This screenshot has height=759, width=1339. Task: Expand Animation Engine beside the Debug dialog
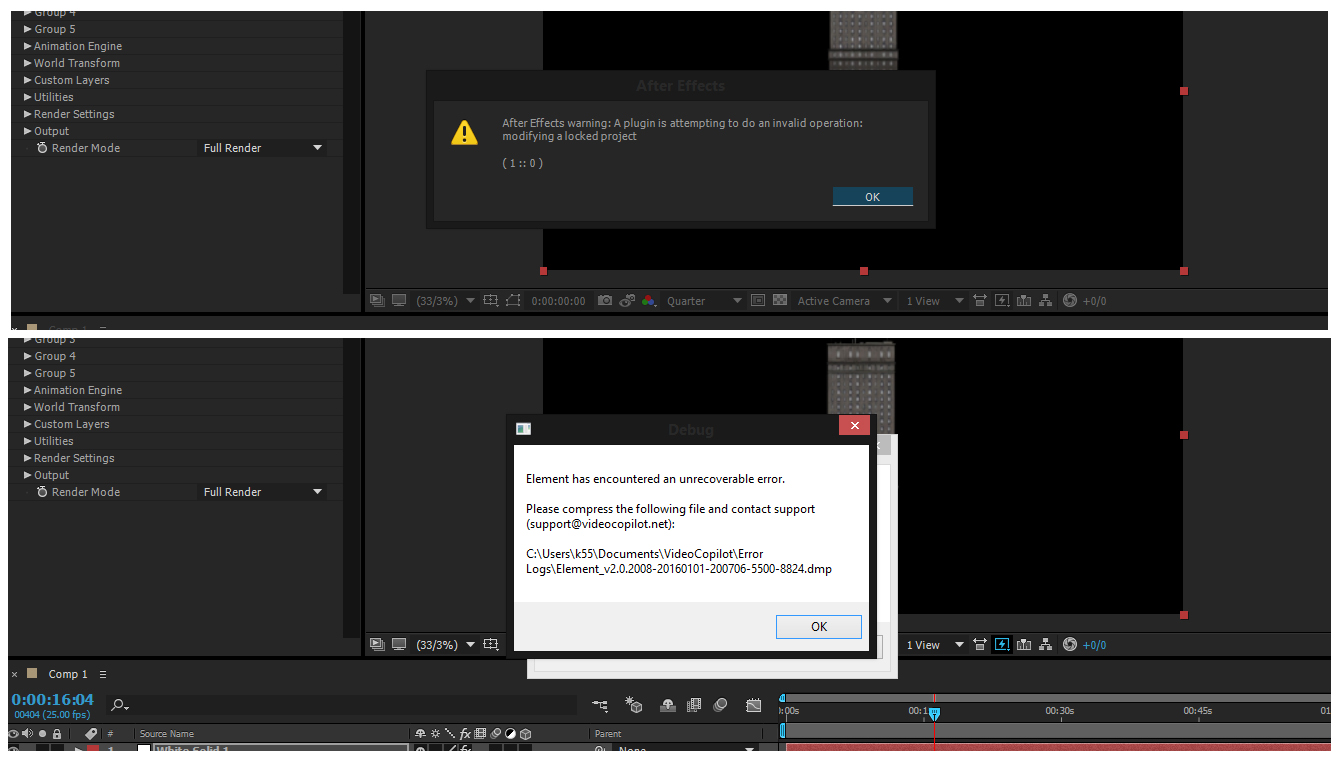click(28, 390)
